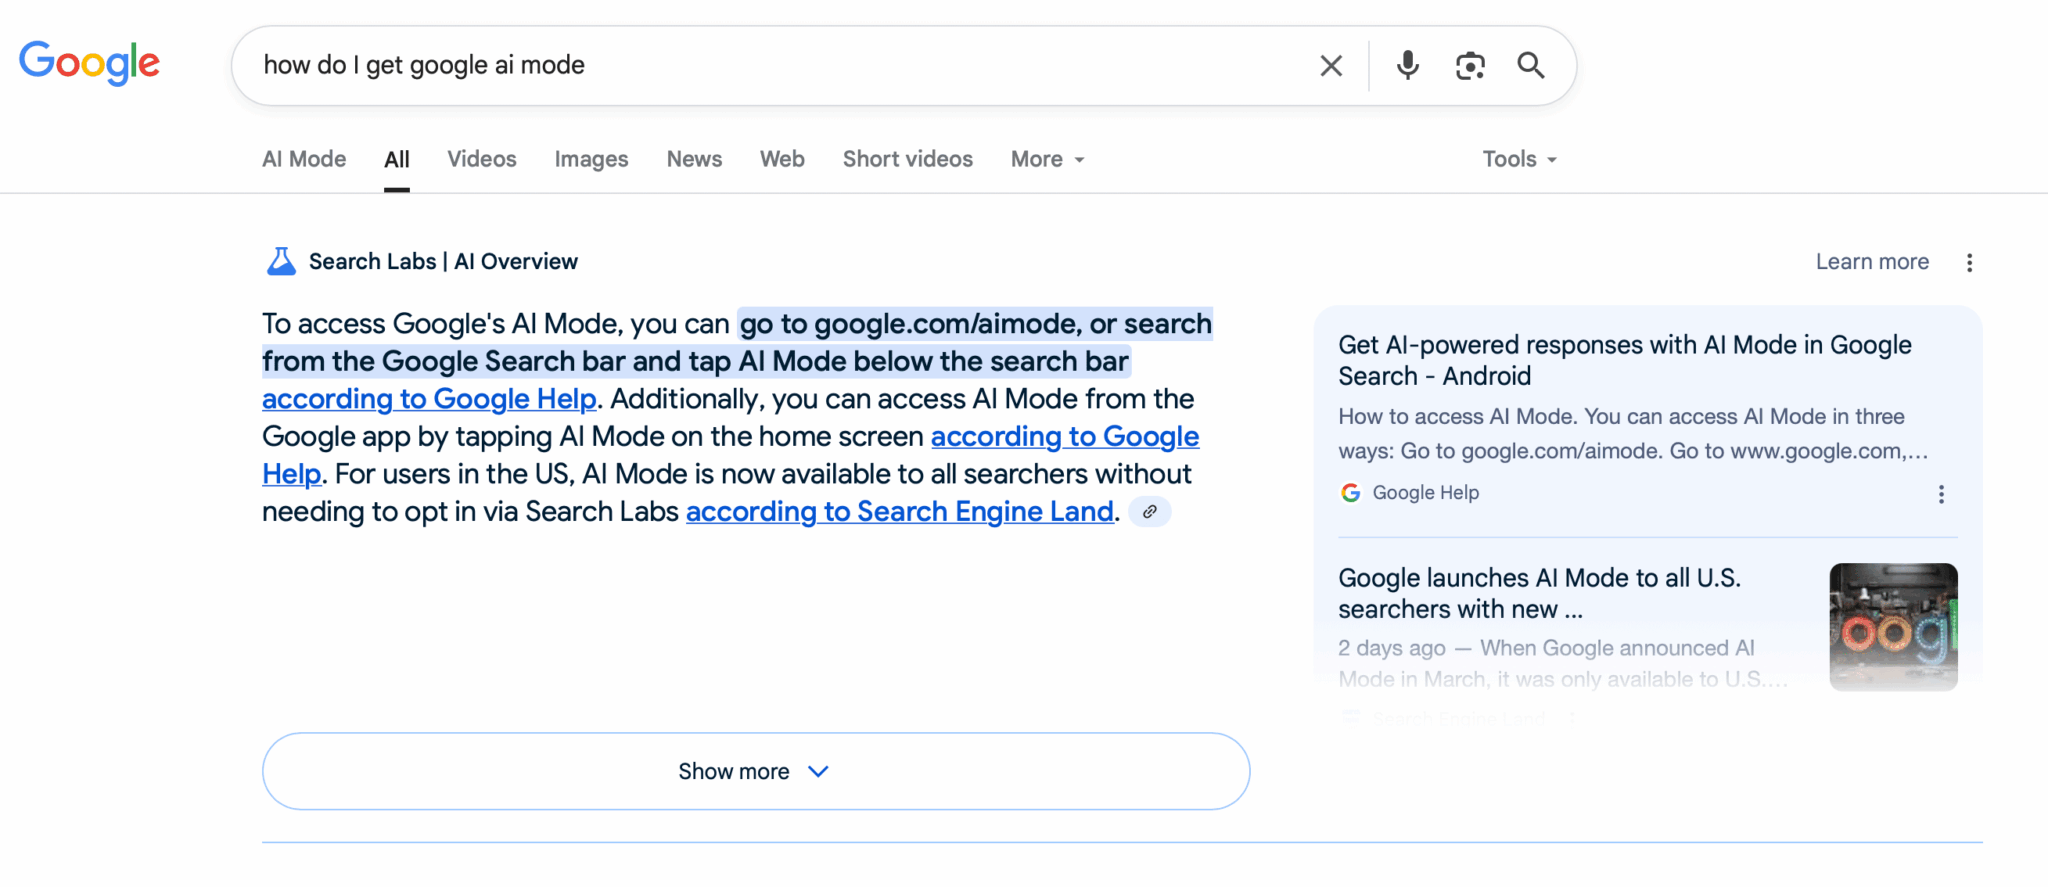Expand AI Overview with Show more
Viewport: 2048px width, 887px height.
pos(756,771)
